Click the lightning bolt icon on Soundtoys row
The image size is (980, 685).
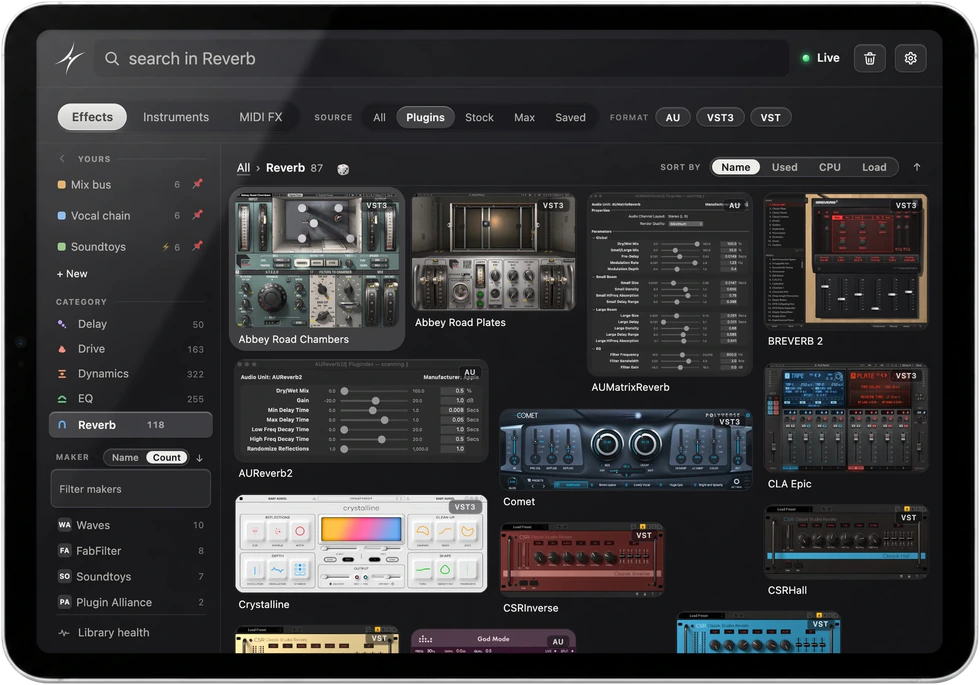166,247
